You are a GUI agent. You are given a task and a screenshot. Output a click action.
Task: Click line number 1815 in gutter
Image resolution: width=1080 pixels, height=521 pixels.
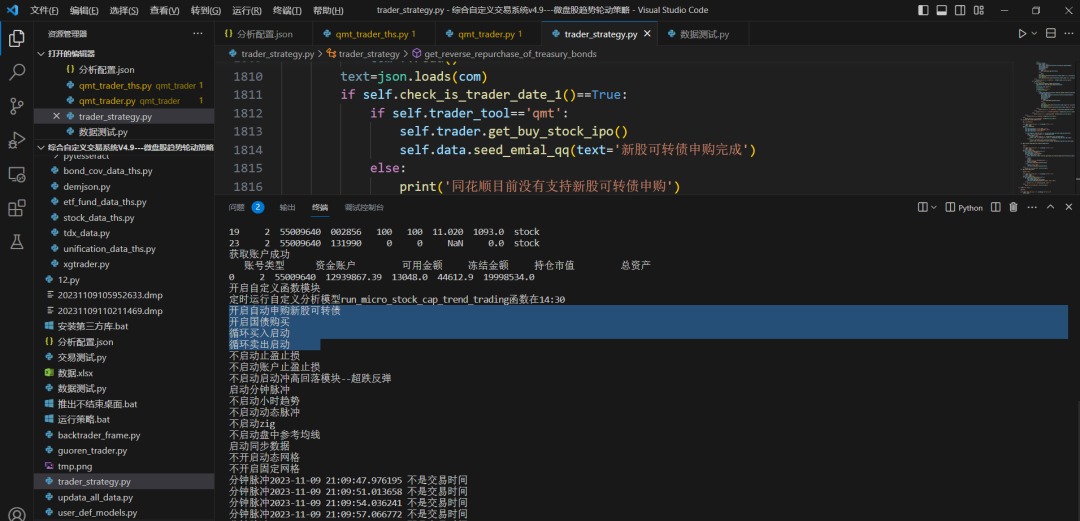[247, 168]
